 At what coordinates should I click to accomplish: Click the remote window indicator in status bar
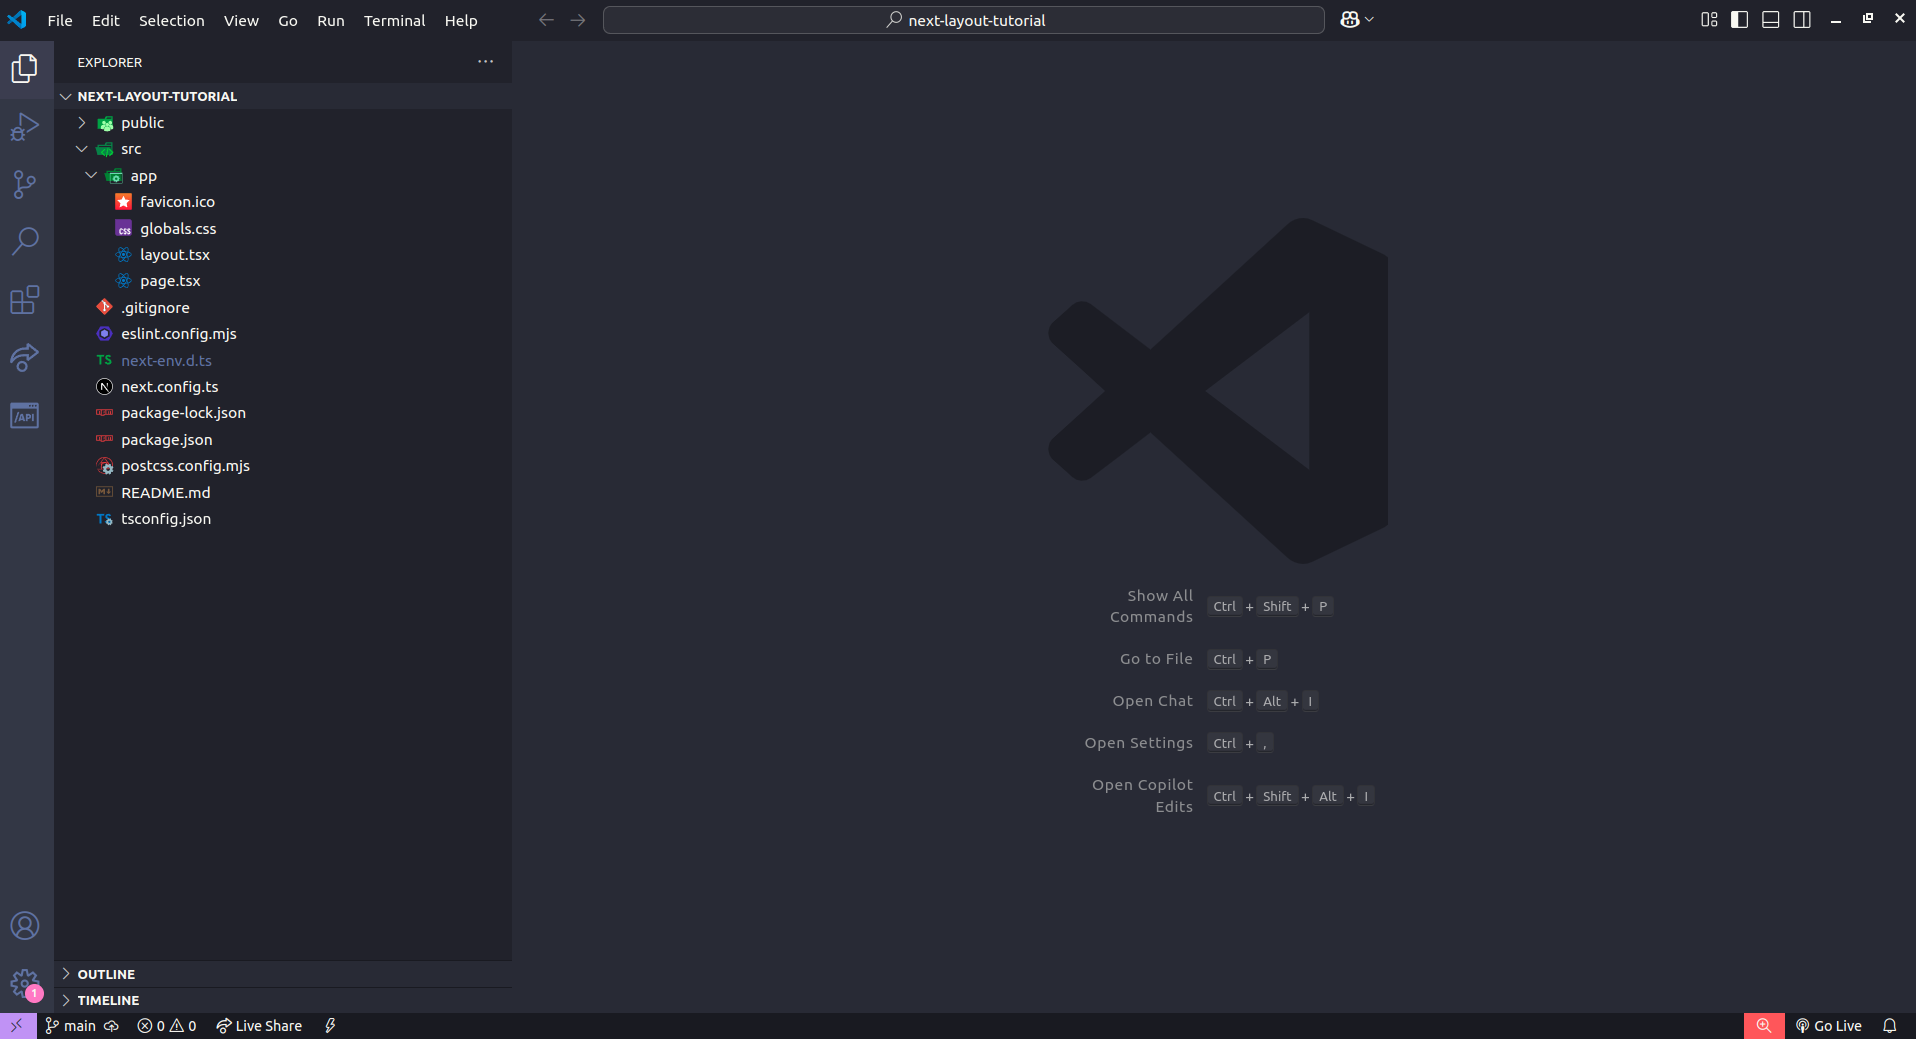pyautogui.click(x=18, y=1026)
